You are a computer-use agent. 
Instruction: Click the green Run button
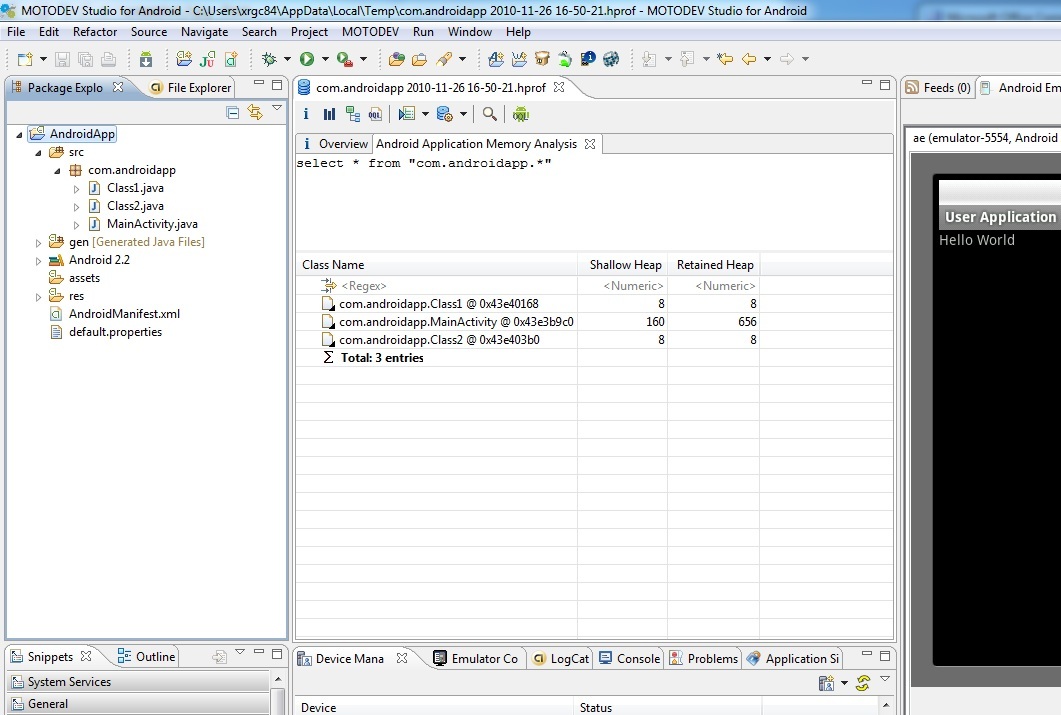coord(307,60)
